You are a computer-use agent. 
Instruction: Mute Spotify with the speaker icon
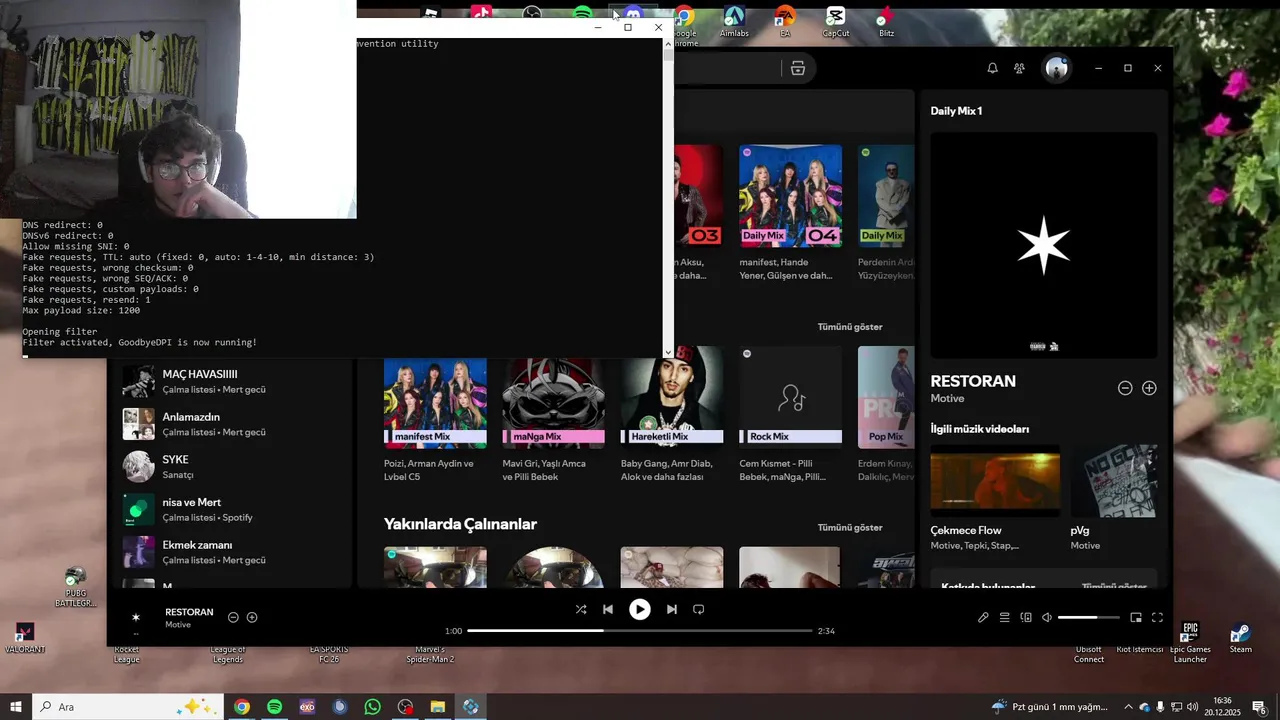1047,618
